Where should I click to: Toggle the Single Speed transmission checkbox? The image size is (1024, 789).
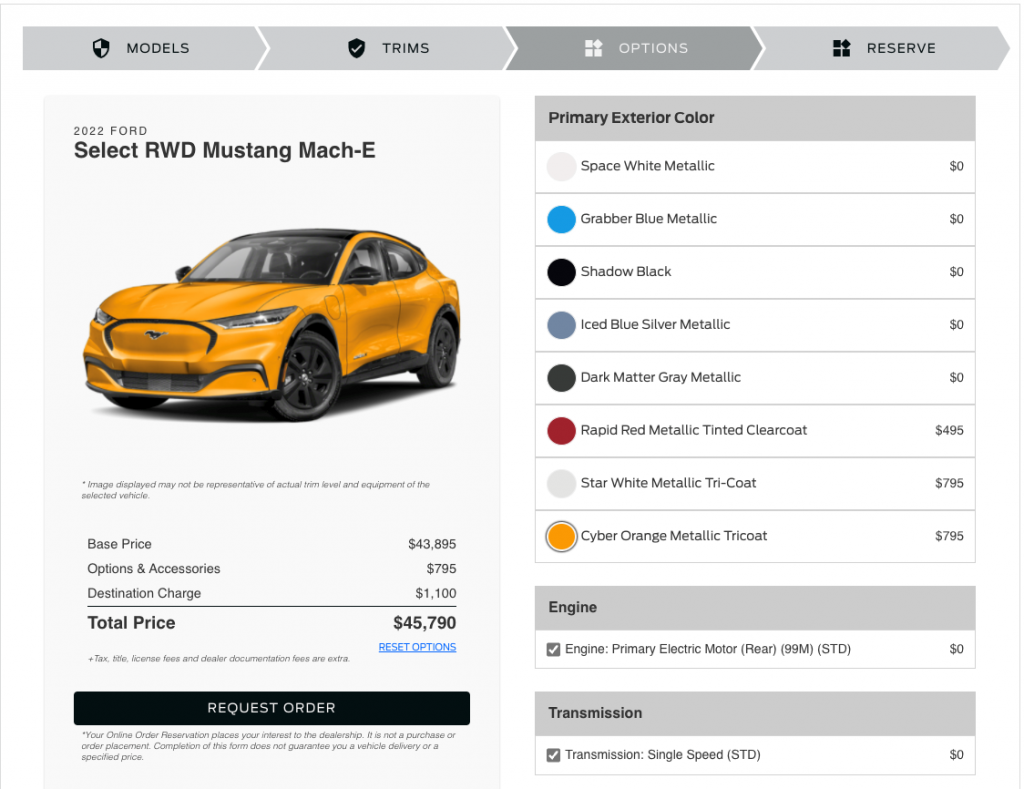[x=553, y=755]
